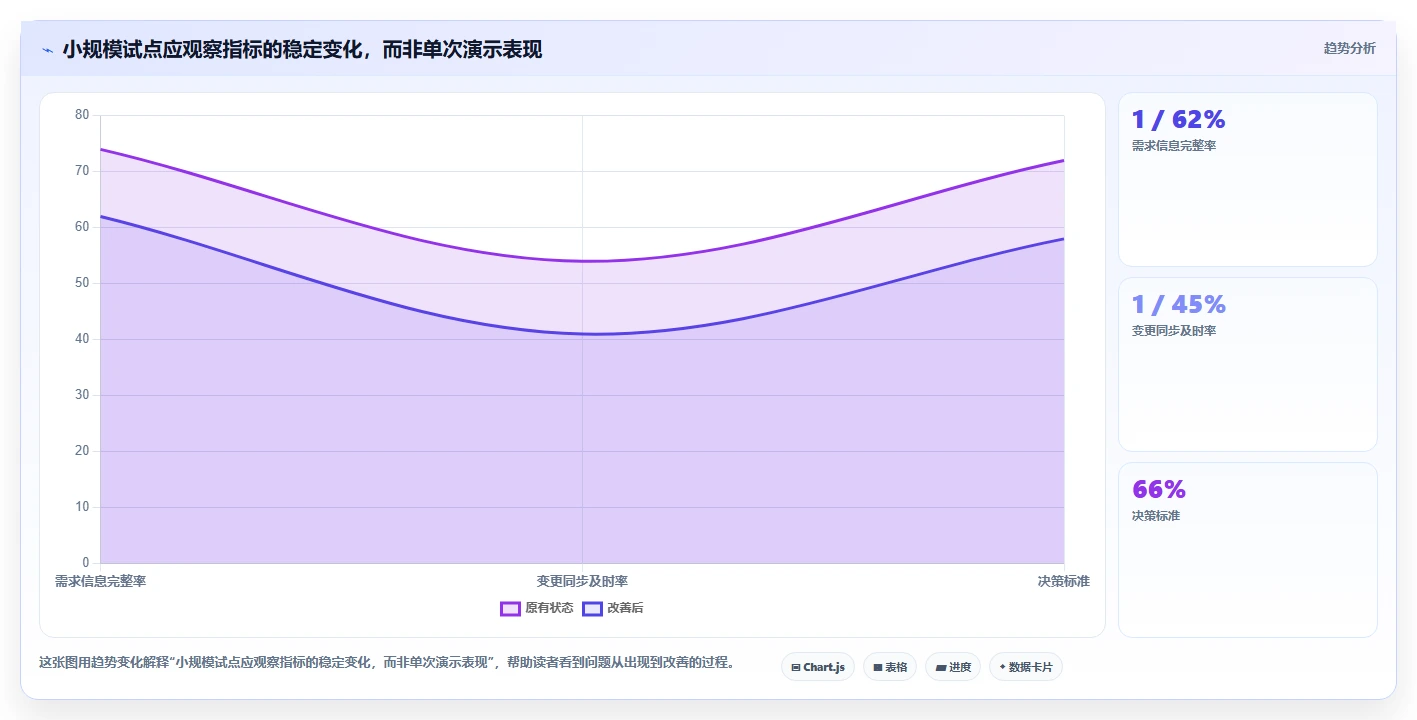Click the 0 y-axis tick label

click(86, 563)
